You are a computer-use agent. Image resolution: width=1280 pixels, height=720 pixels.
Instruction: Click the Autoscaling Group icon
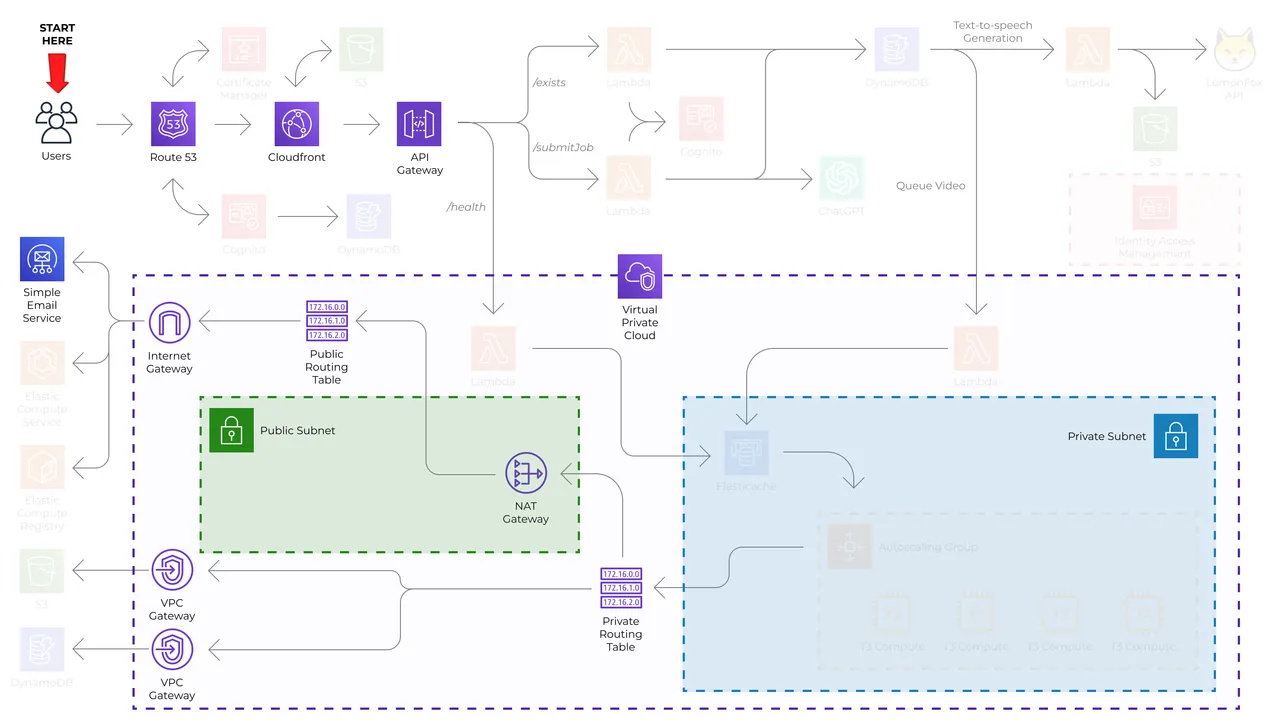849,547
